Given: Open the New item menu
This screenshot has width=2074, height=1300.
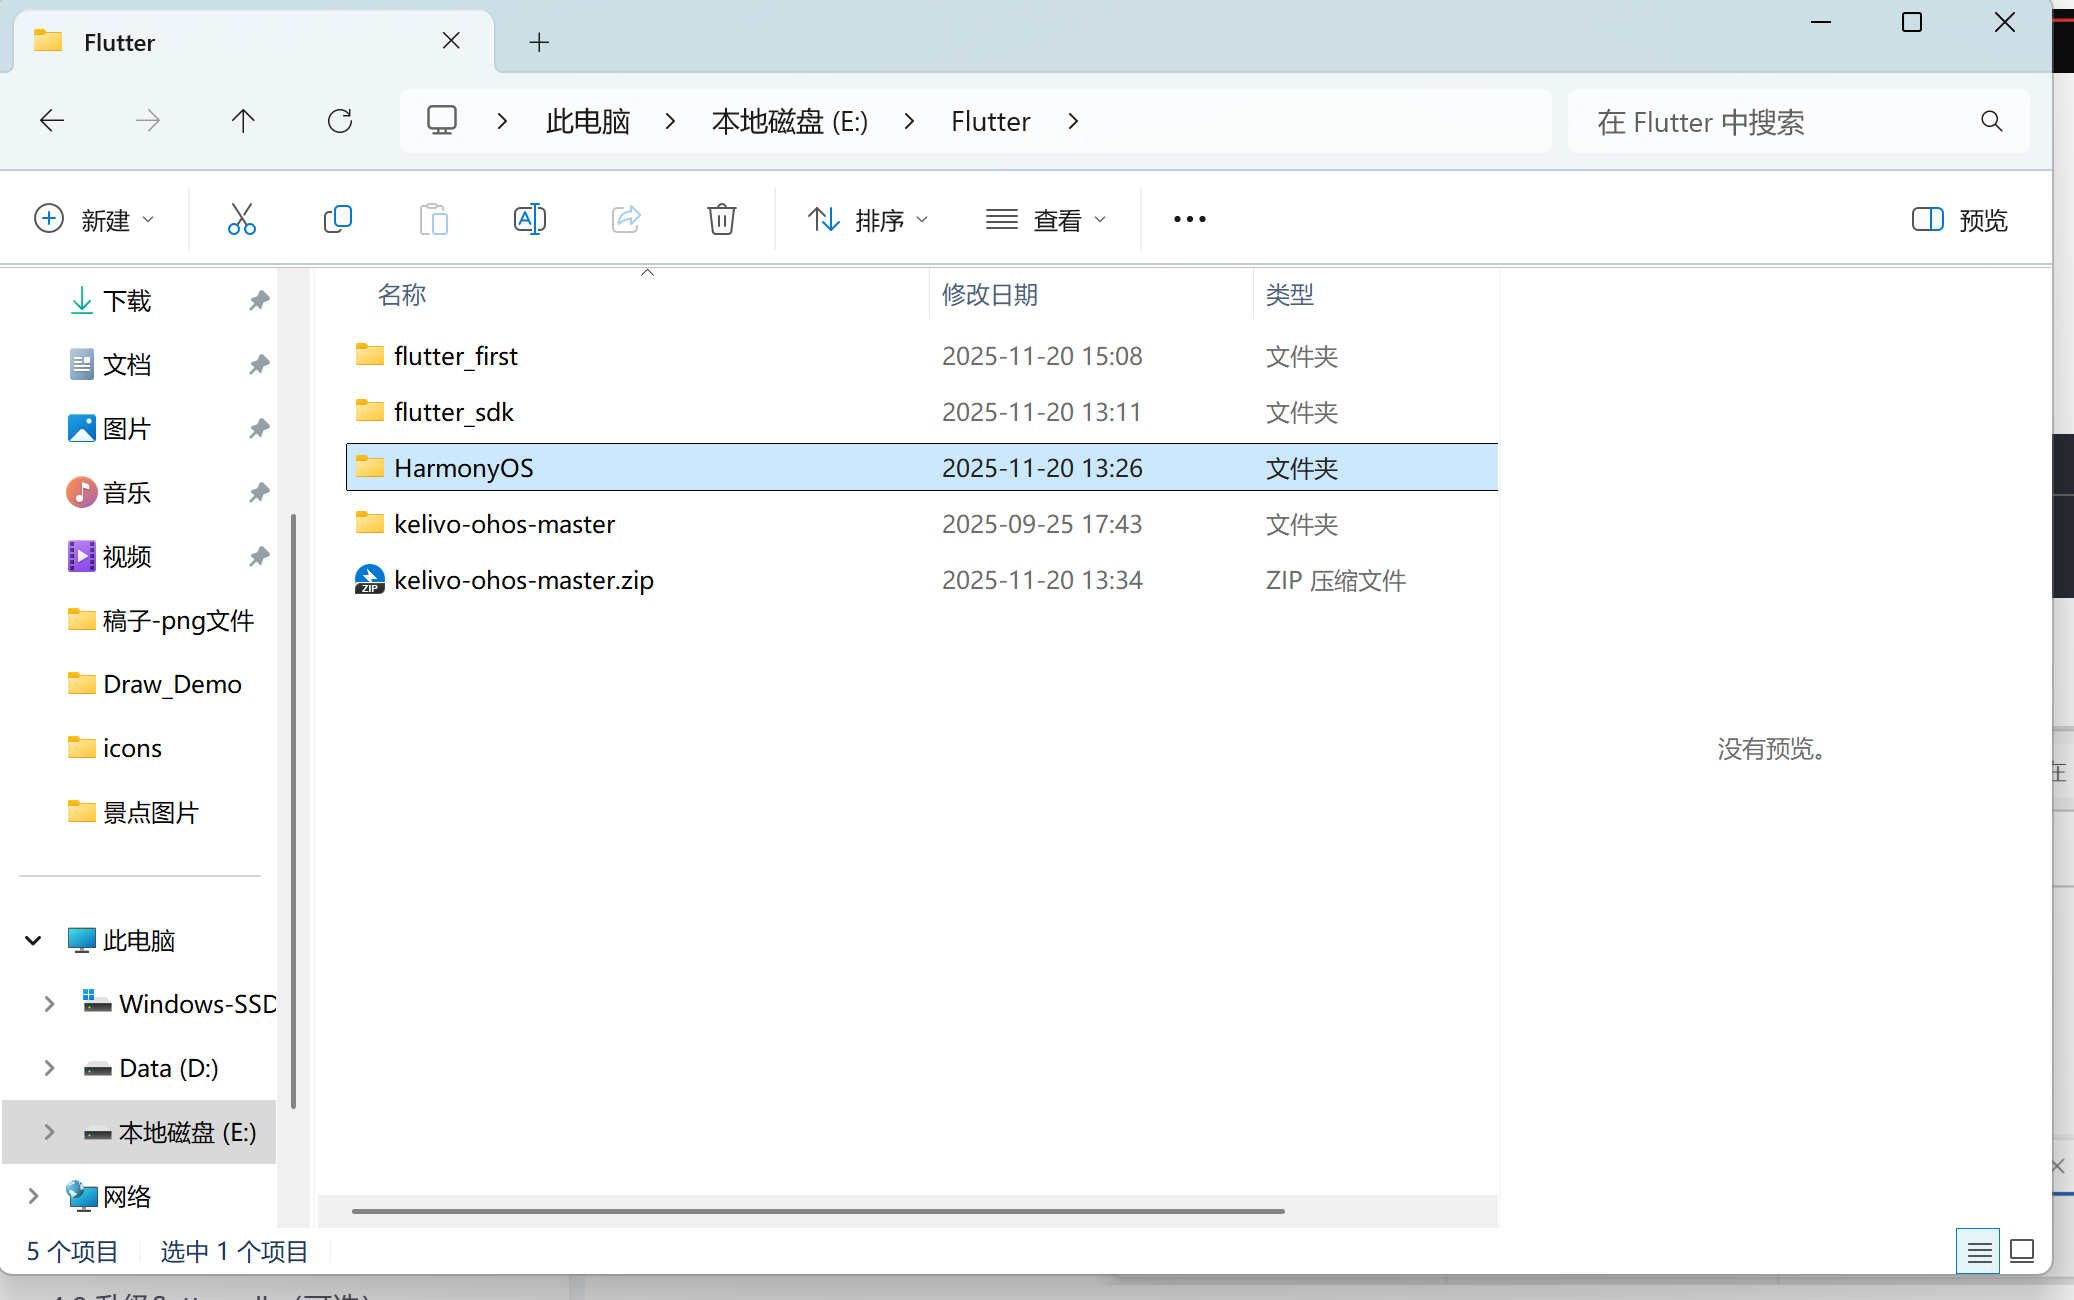Looking at the screenshot, I should [94, 219].
